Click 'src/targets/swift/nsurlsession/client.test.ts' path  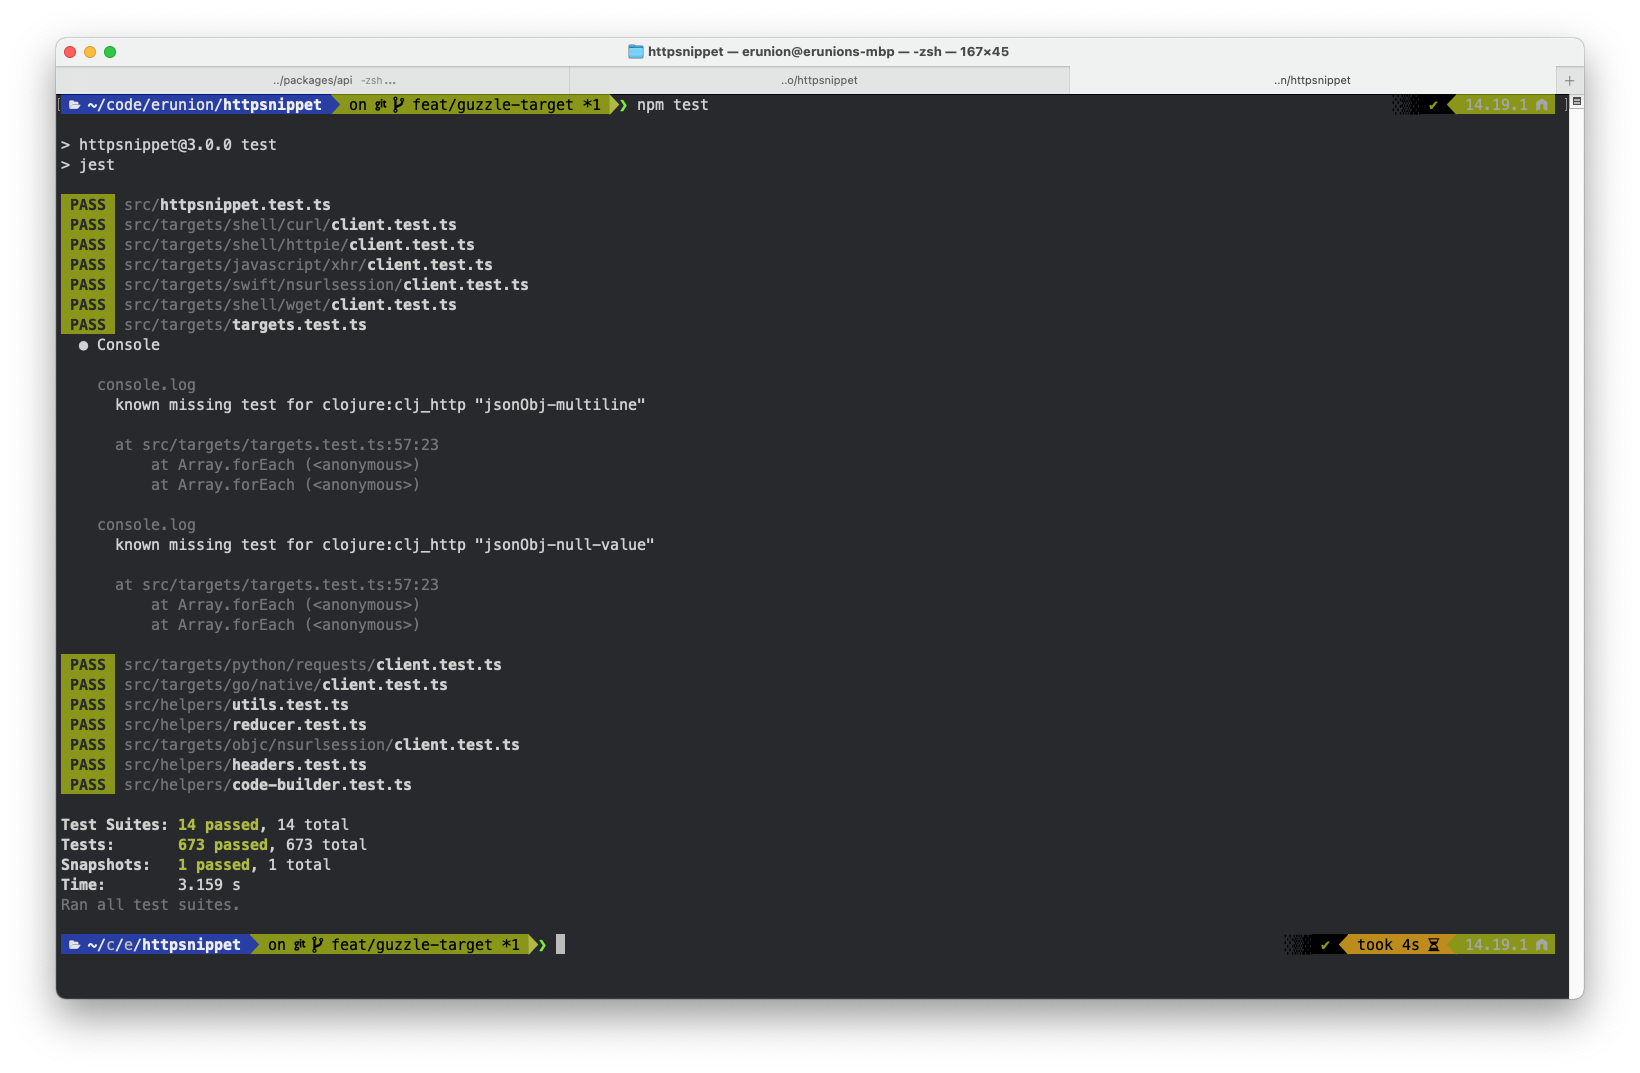click(326, 285)
